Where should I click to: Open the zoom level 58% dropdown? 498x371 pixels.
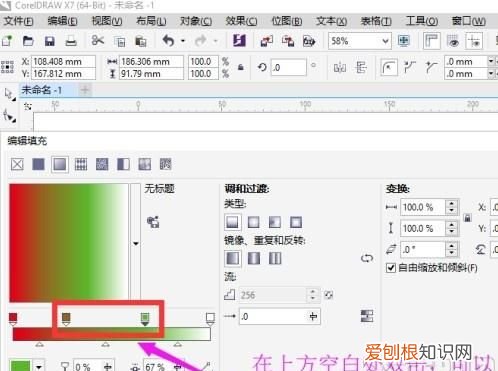(385, 41)
